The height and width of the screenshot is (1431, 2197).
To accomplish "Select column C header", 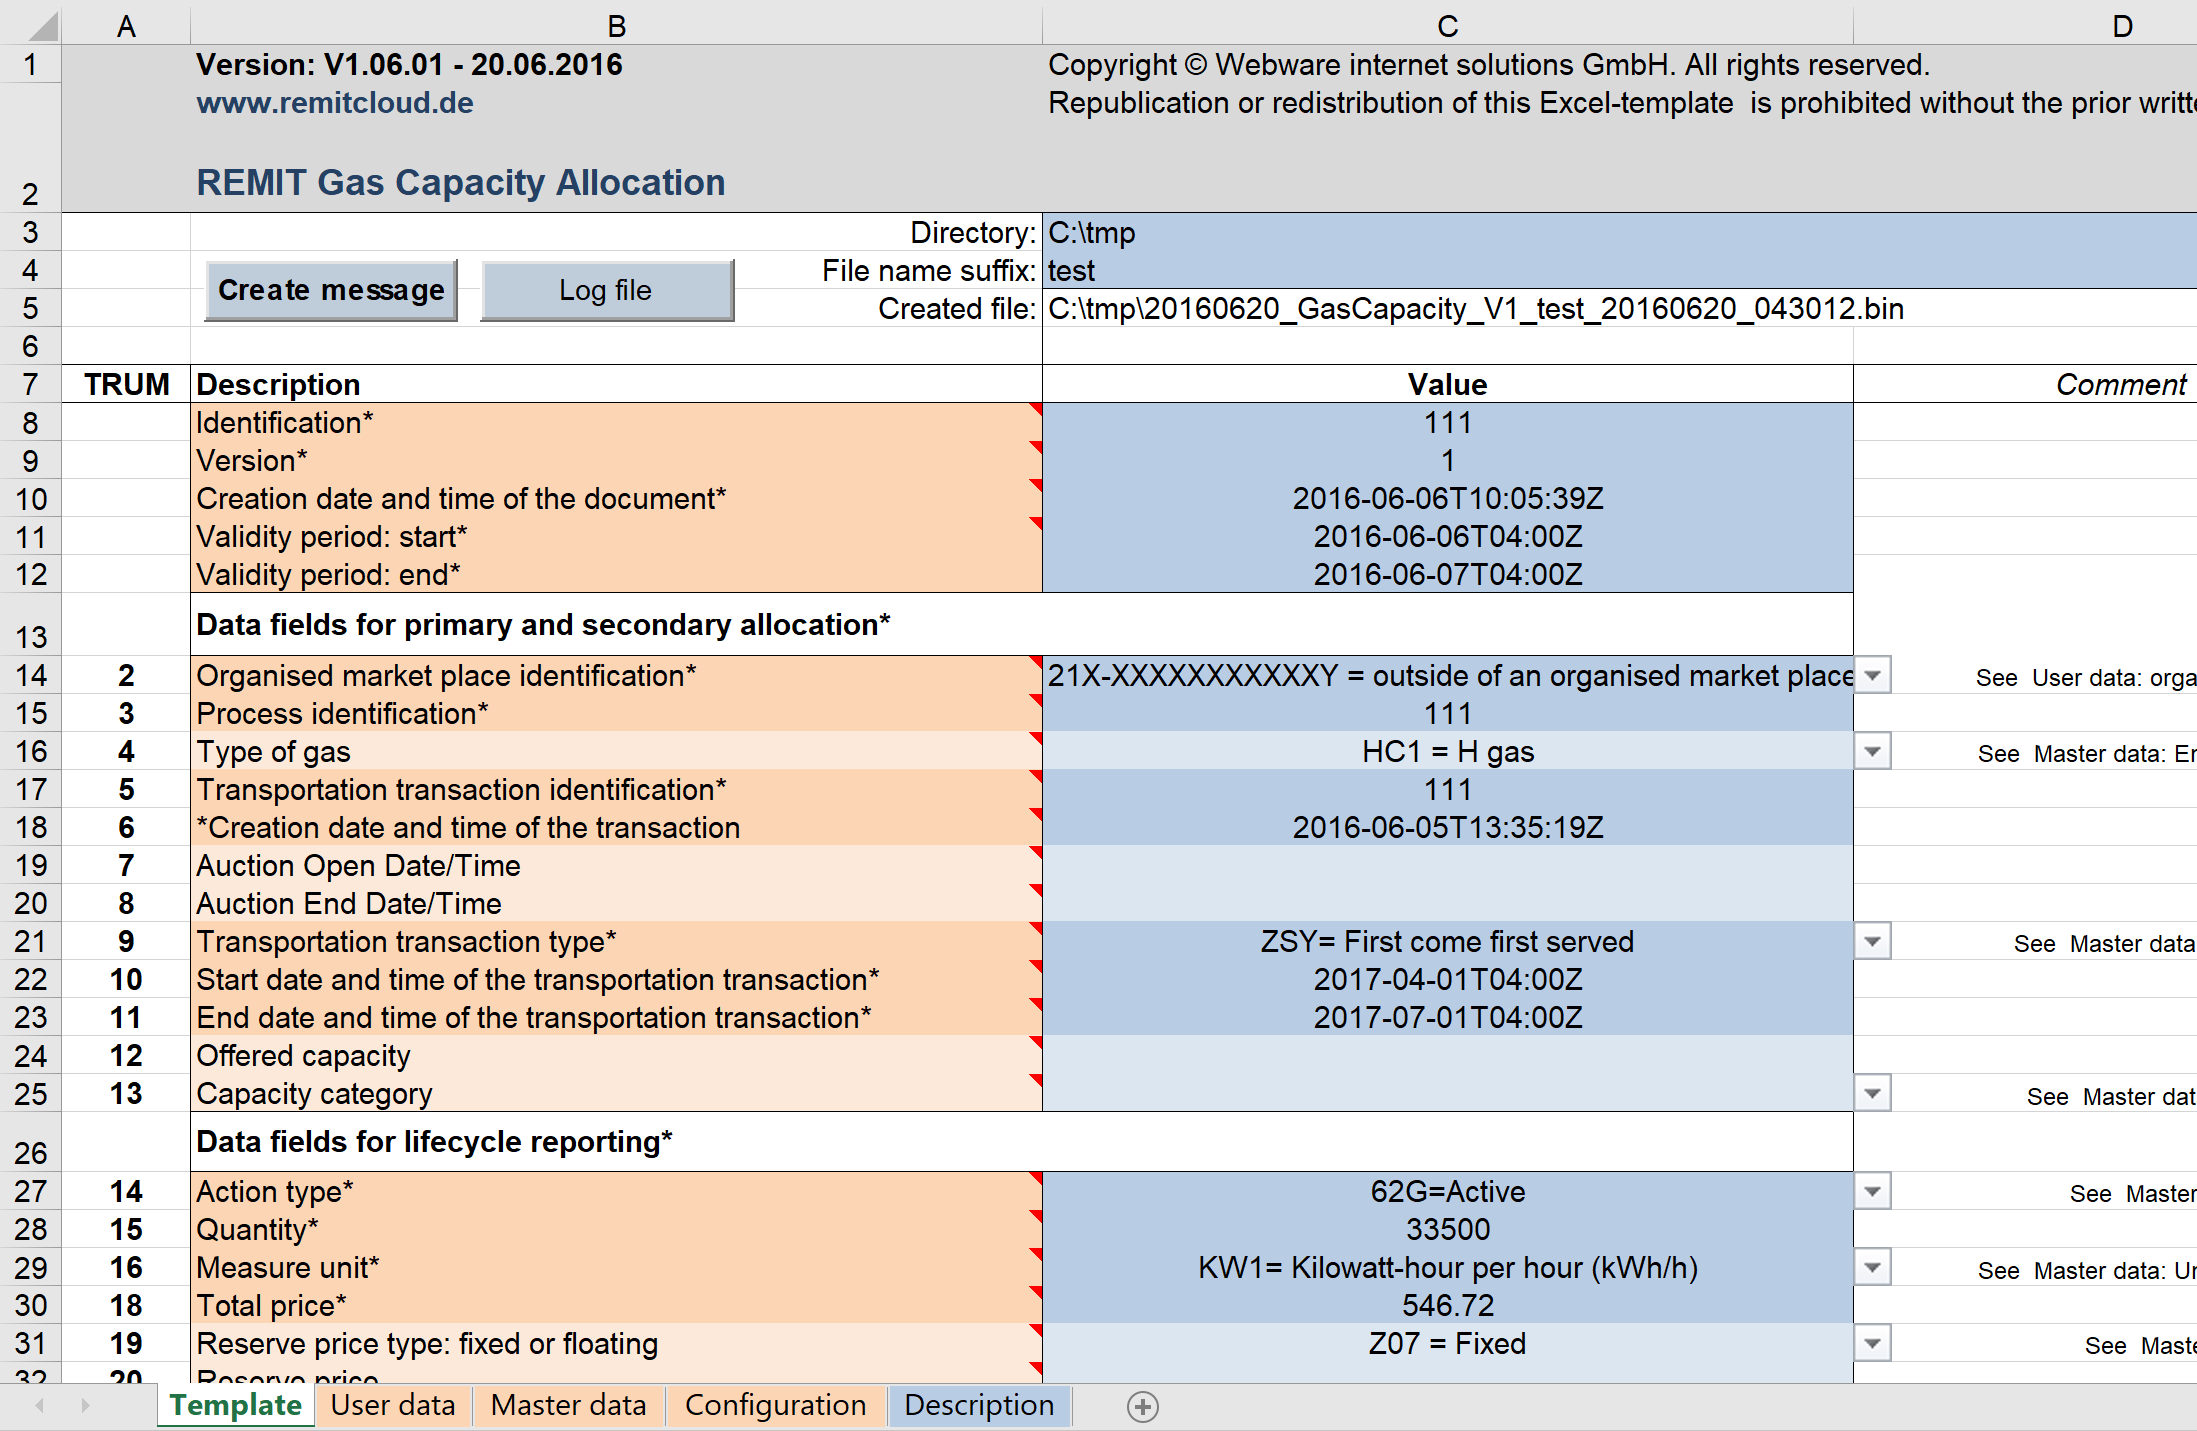I will tap(1447, 26).
